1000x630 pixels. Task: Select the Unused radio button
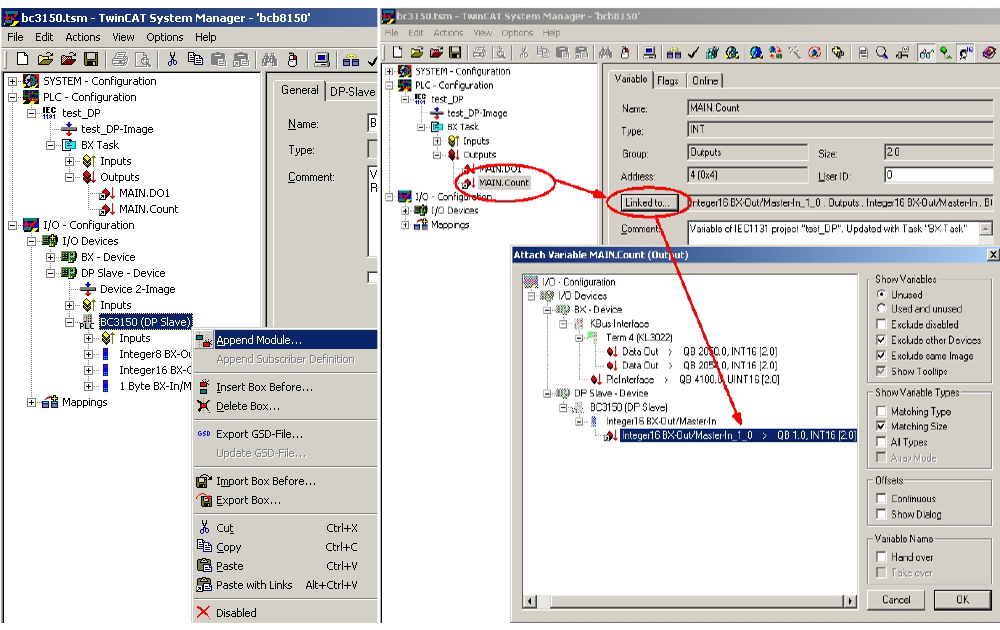click(881, 295)
